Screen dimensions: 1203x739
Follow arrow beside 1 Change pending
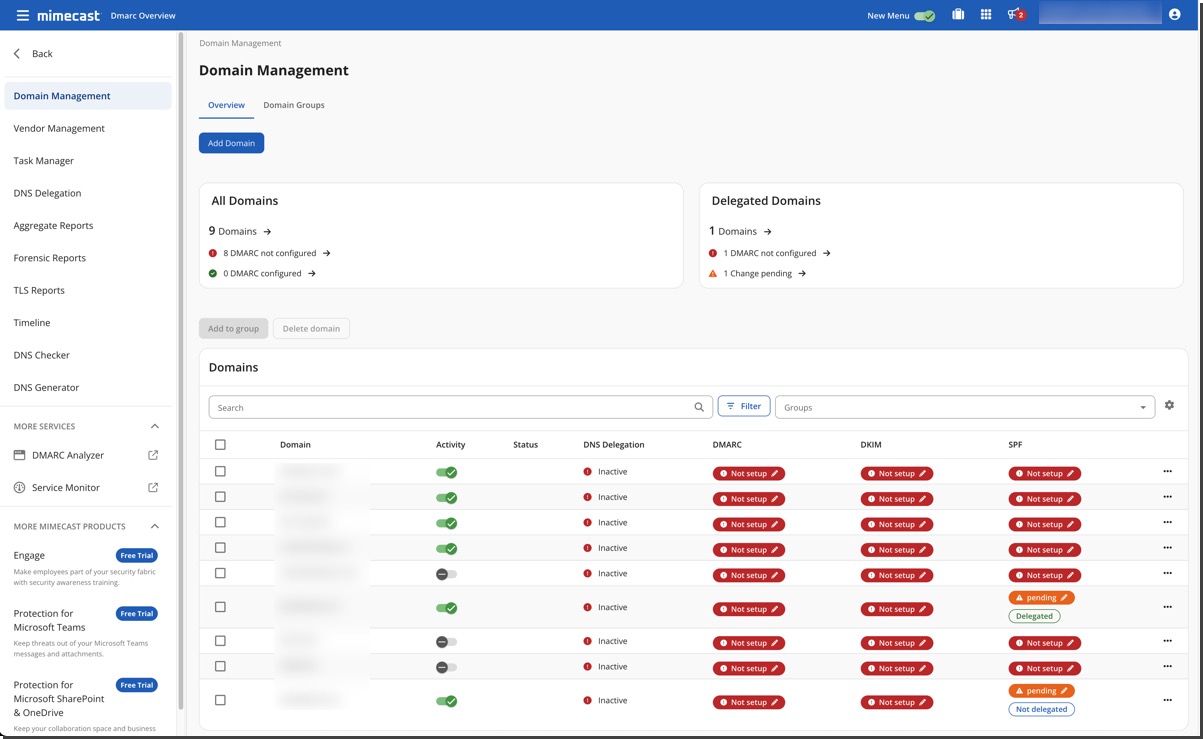tap(802, 273)
